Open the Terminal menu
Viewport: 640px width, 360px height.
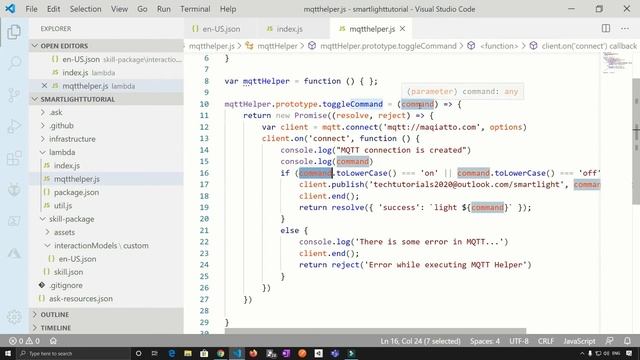(x=195, y=9)
